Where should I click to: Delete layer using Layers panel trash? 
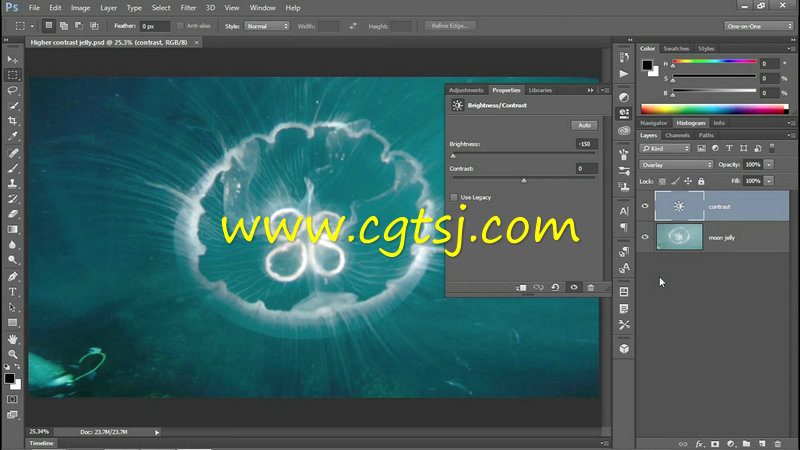click(778, 444)
